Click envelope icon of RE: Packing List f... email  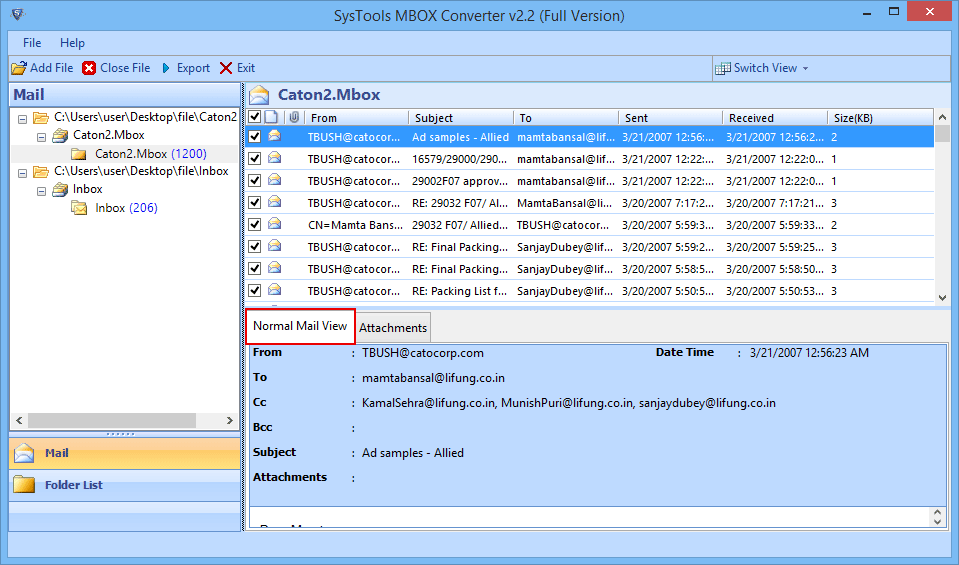[275, 290]
